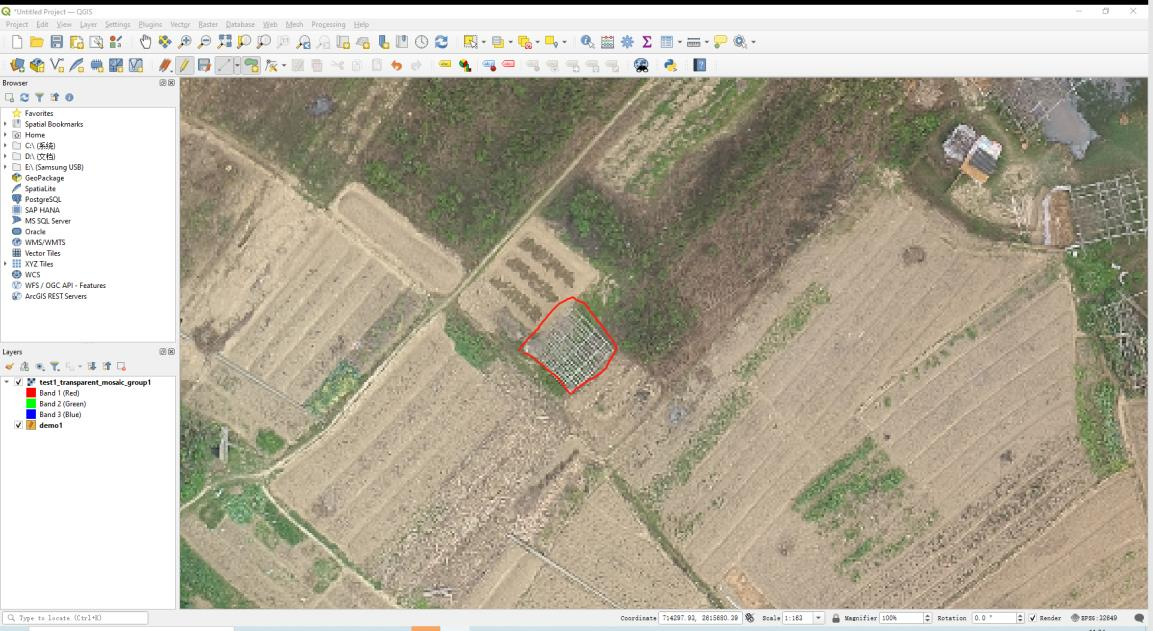The width and height of the screenshot is (1153, 631).
Task: Click the Zoom Full extent icon
Action: pos(223,42)
